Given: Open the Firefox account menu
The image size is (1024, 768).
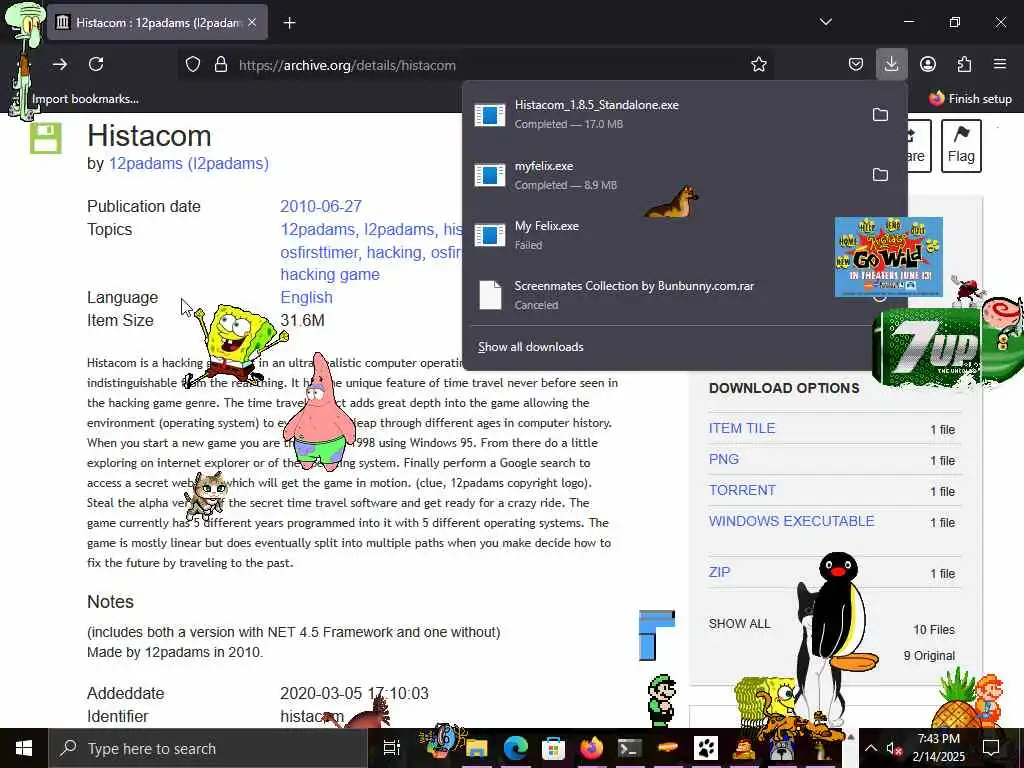Looking at the screenshot, I should (x=927, y=64).
